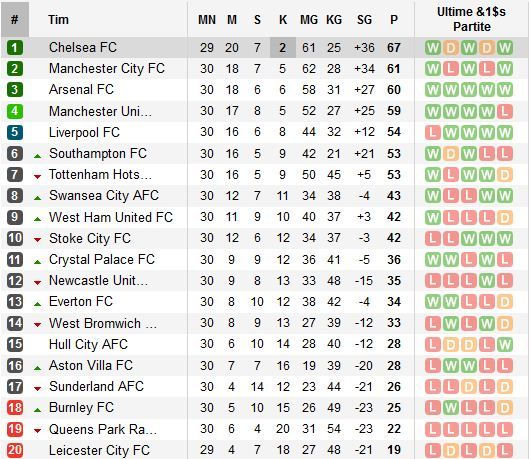The width and height of the screenshot is (529, 459).
Task: Open the Manchester City FC team link
Action: point(107,68)
